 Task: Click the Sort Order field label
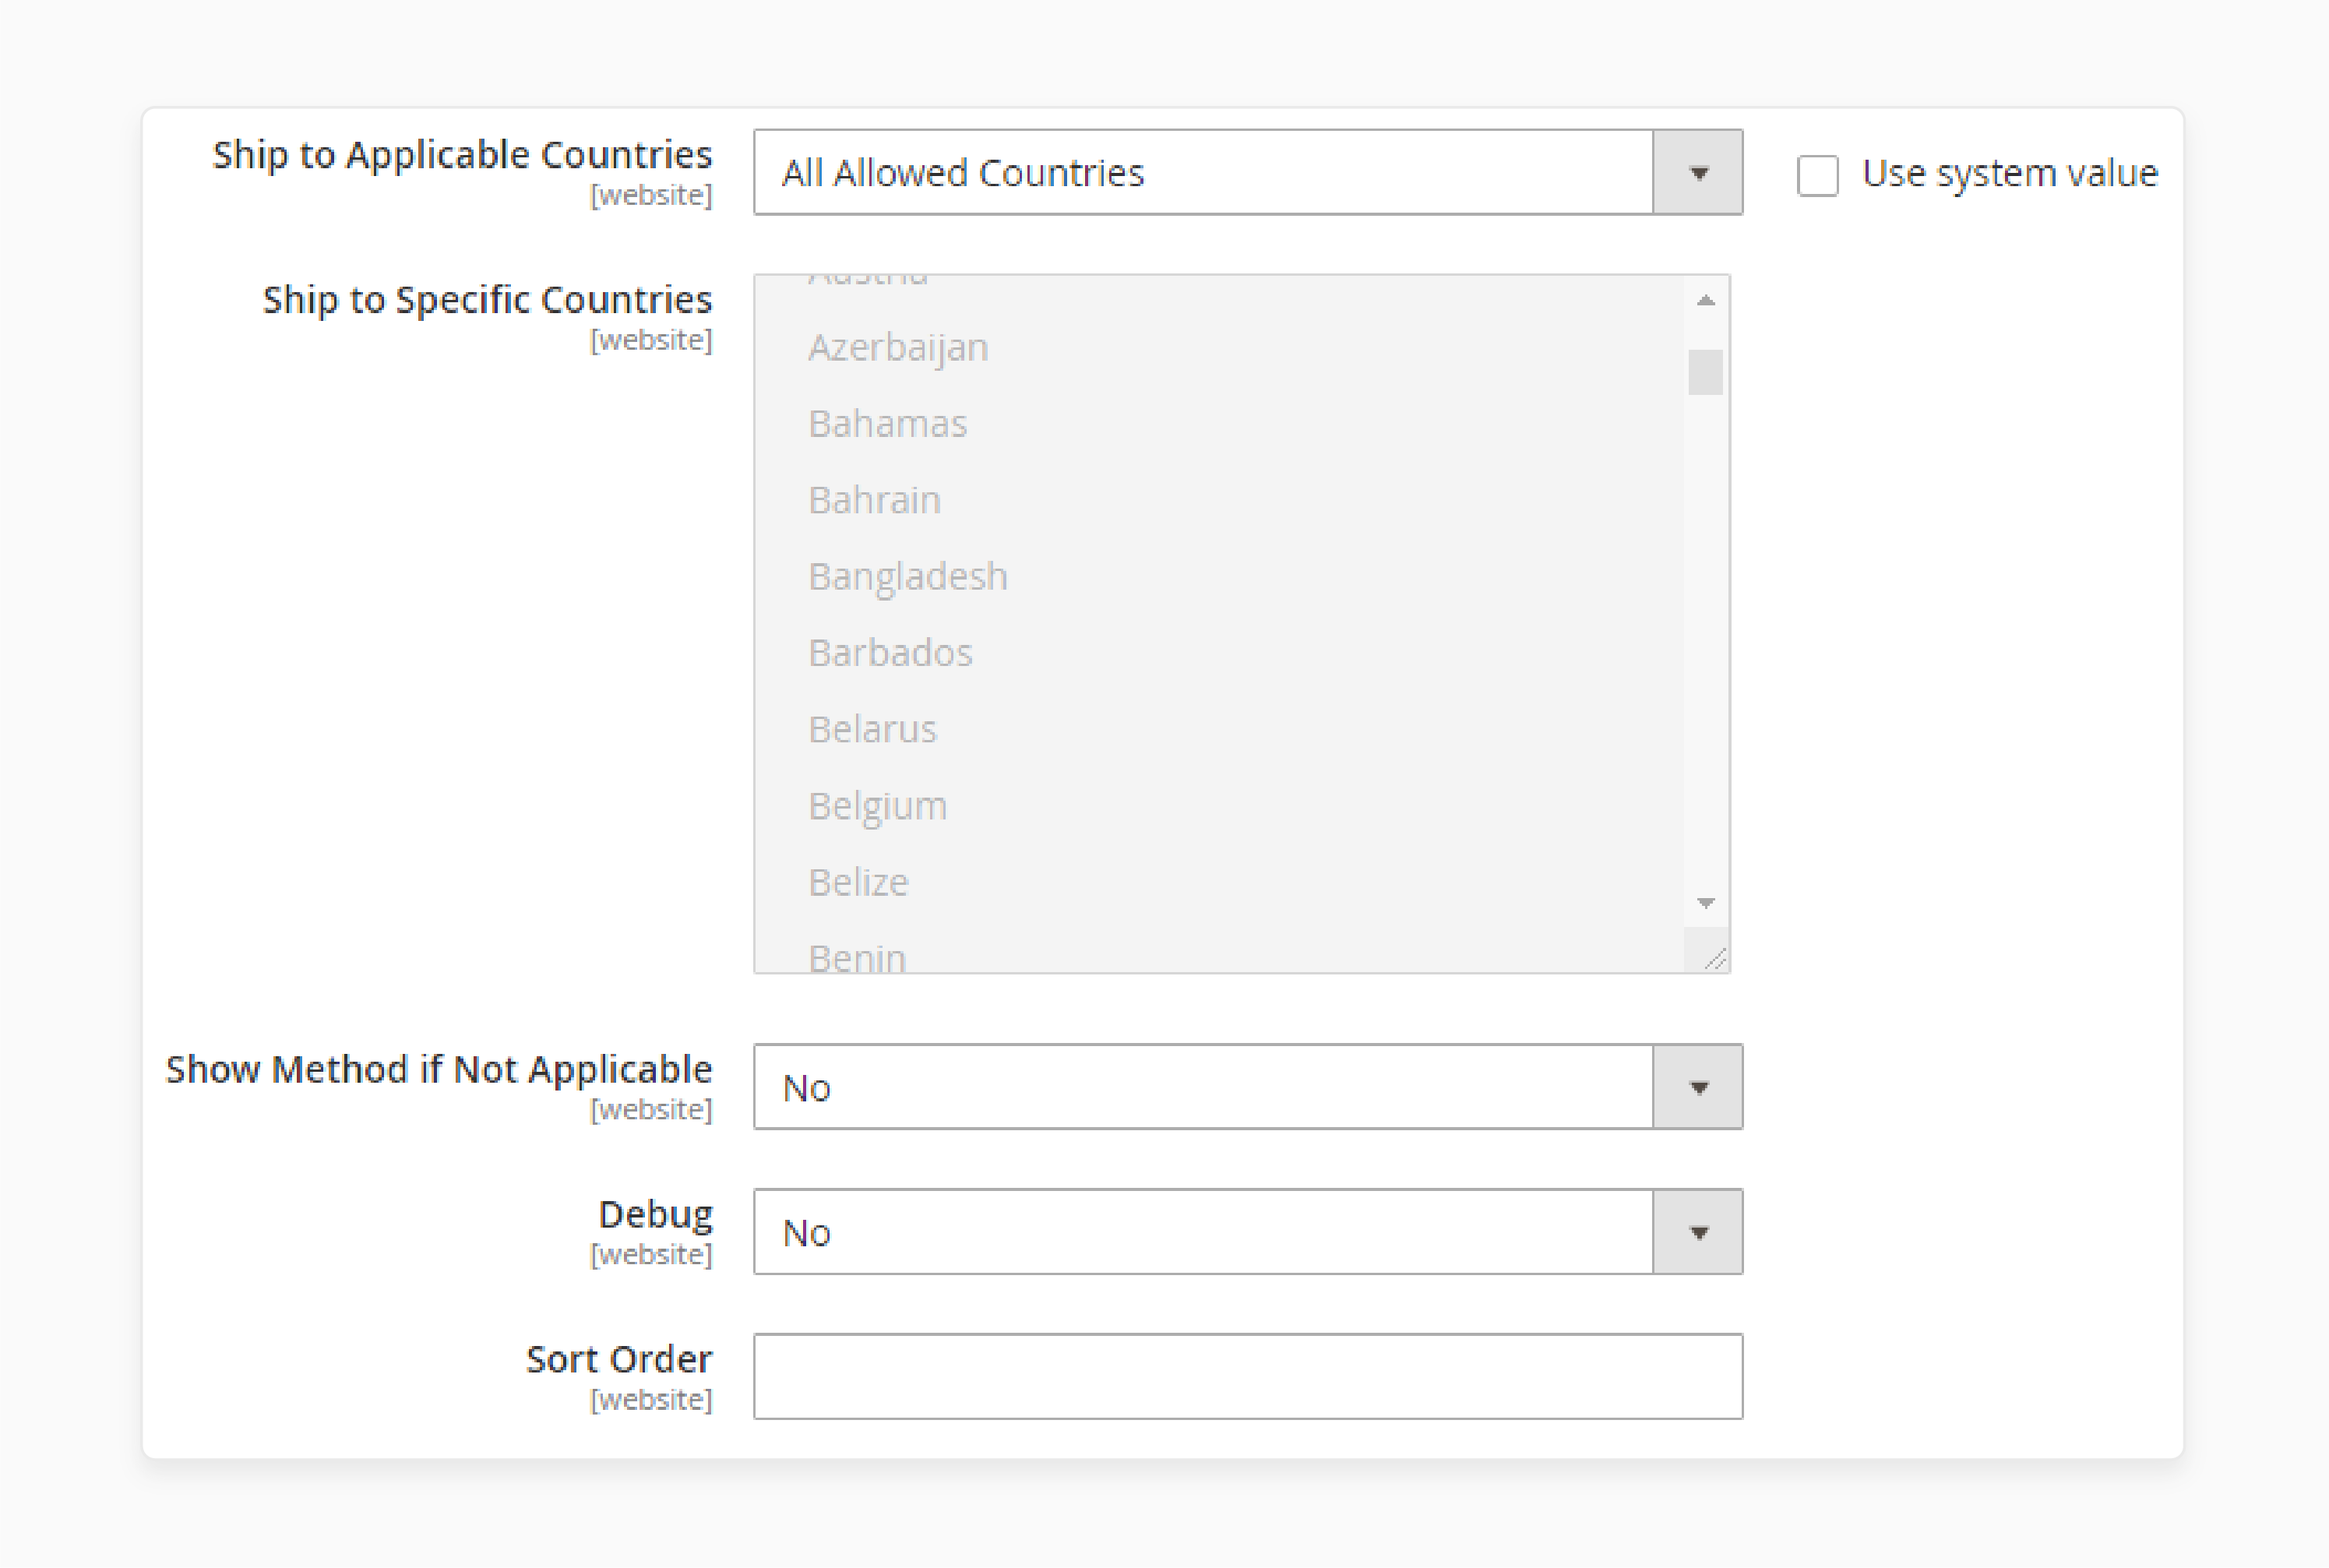pos(619,1359)
